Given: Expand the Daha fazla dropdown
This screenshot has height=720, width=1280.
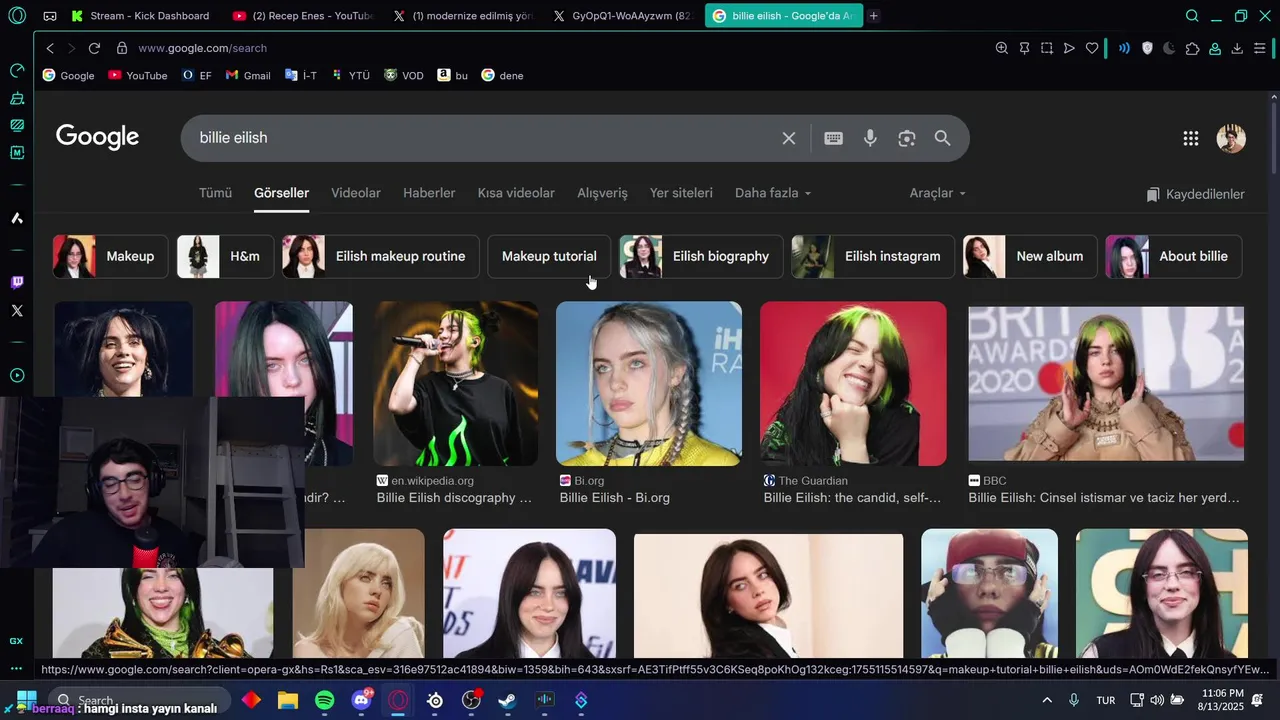Looking at the screenshot, I should pyautogui.click(x=773, y=193).
